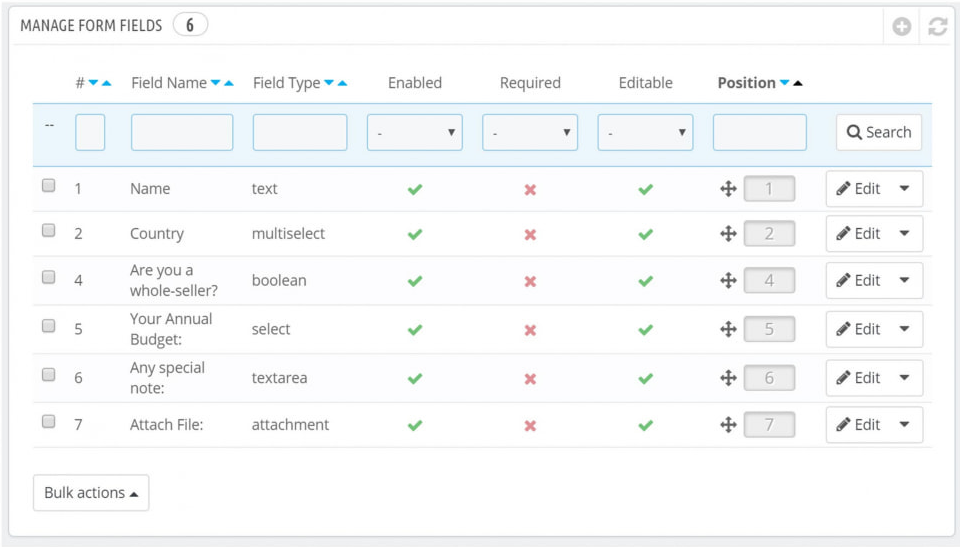
Task: Expand Edit options arrow for special note row
Action: pyautogui.click(x=904, y=378)
